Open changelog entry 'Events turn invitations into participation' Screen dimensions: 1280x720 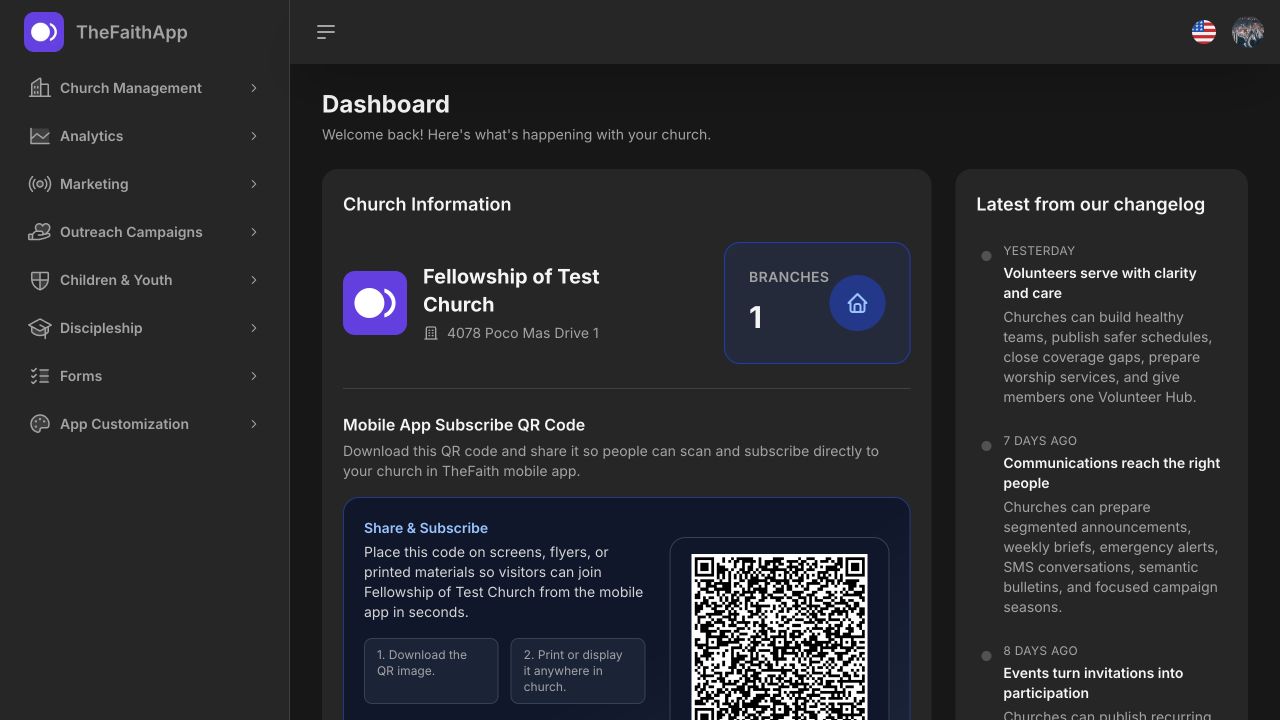coord(1093,683)
